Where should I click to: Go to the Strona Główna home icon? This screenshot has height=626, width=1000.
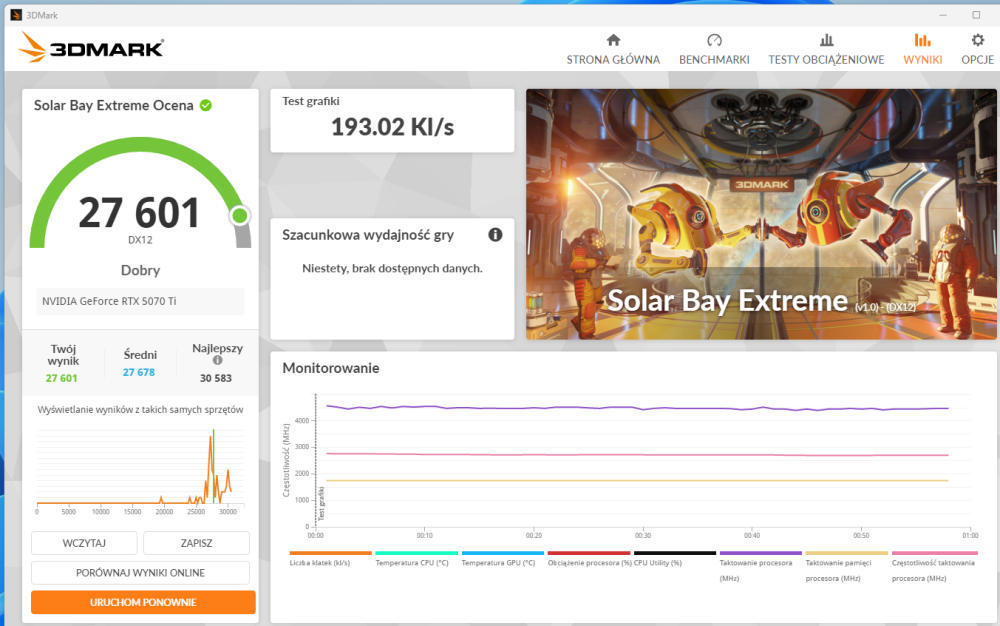[x=613, y=40]
